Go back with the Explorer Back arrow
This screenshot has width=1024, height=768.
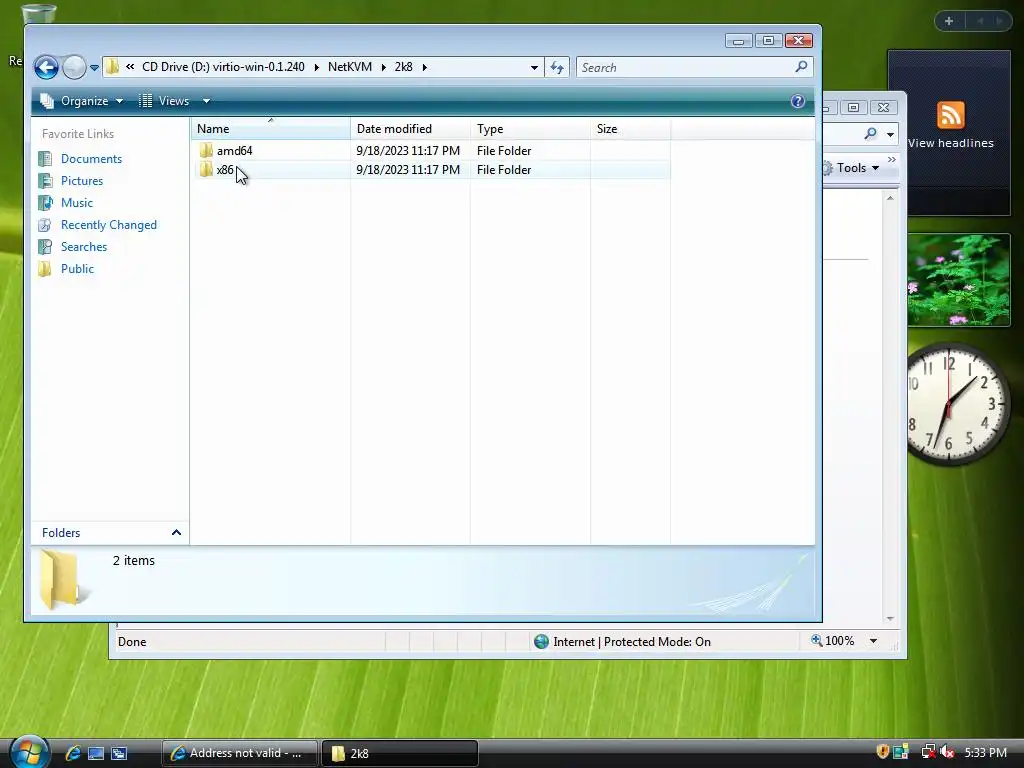(x=46, y=67)
